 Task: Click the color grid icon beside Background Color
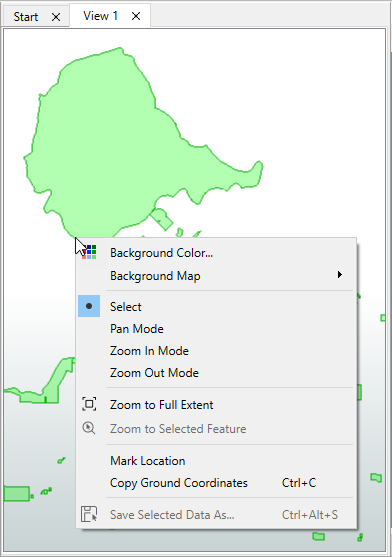pyautogui.click(x=89, y=252)
